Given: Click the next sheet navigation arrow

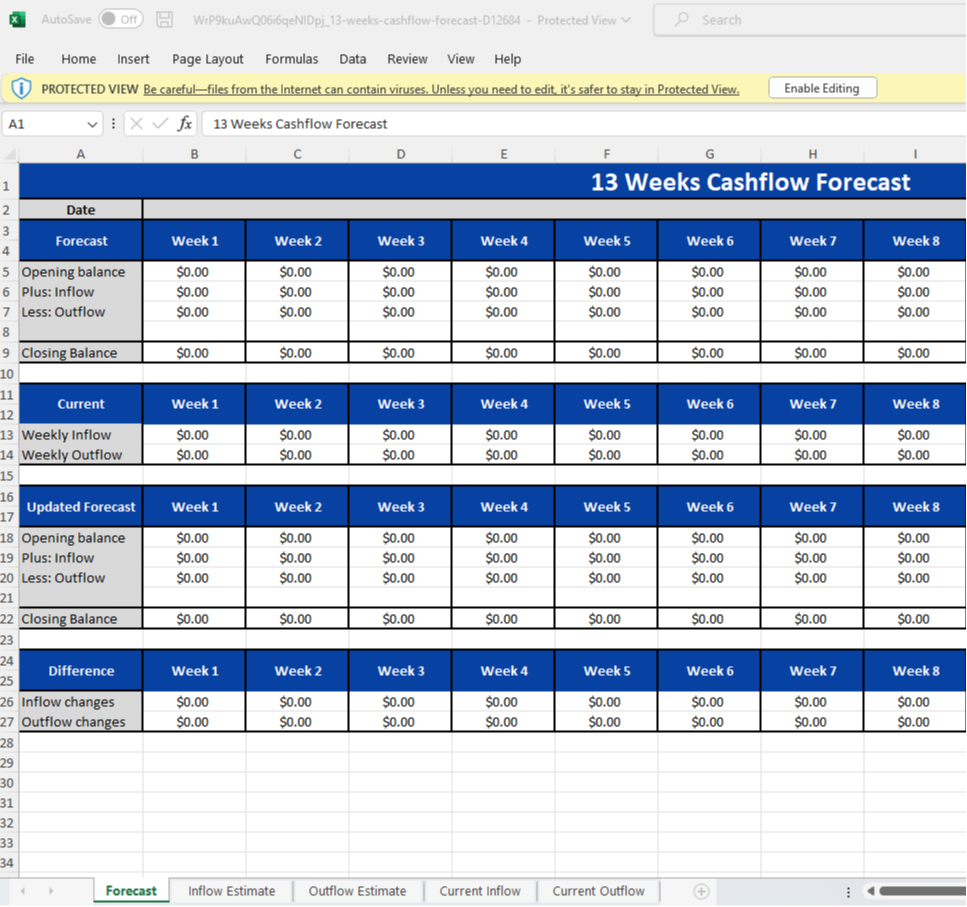Looking at the screenshot, I should point(51,891).
